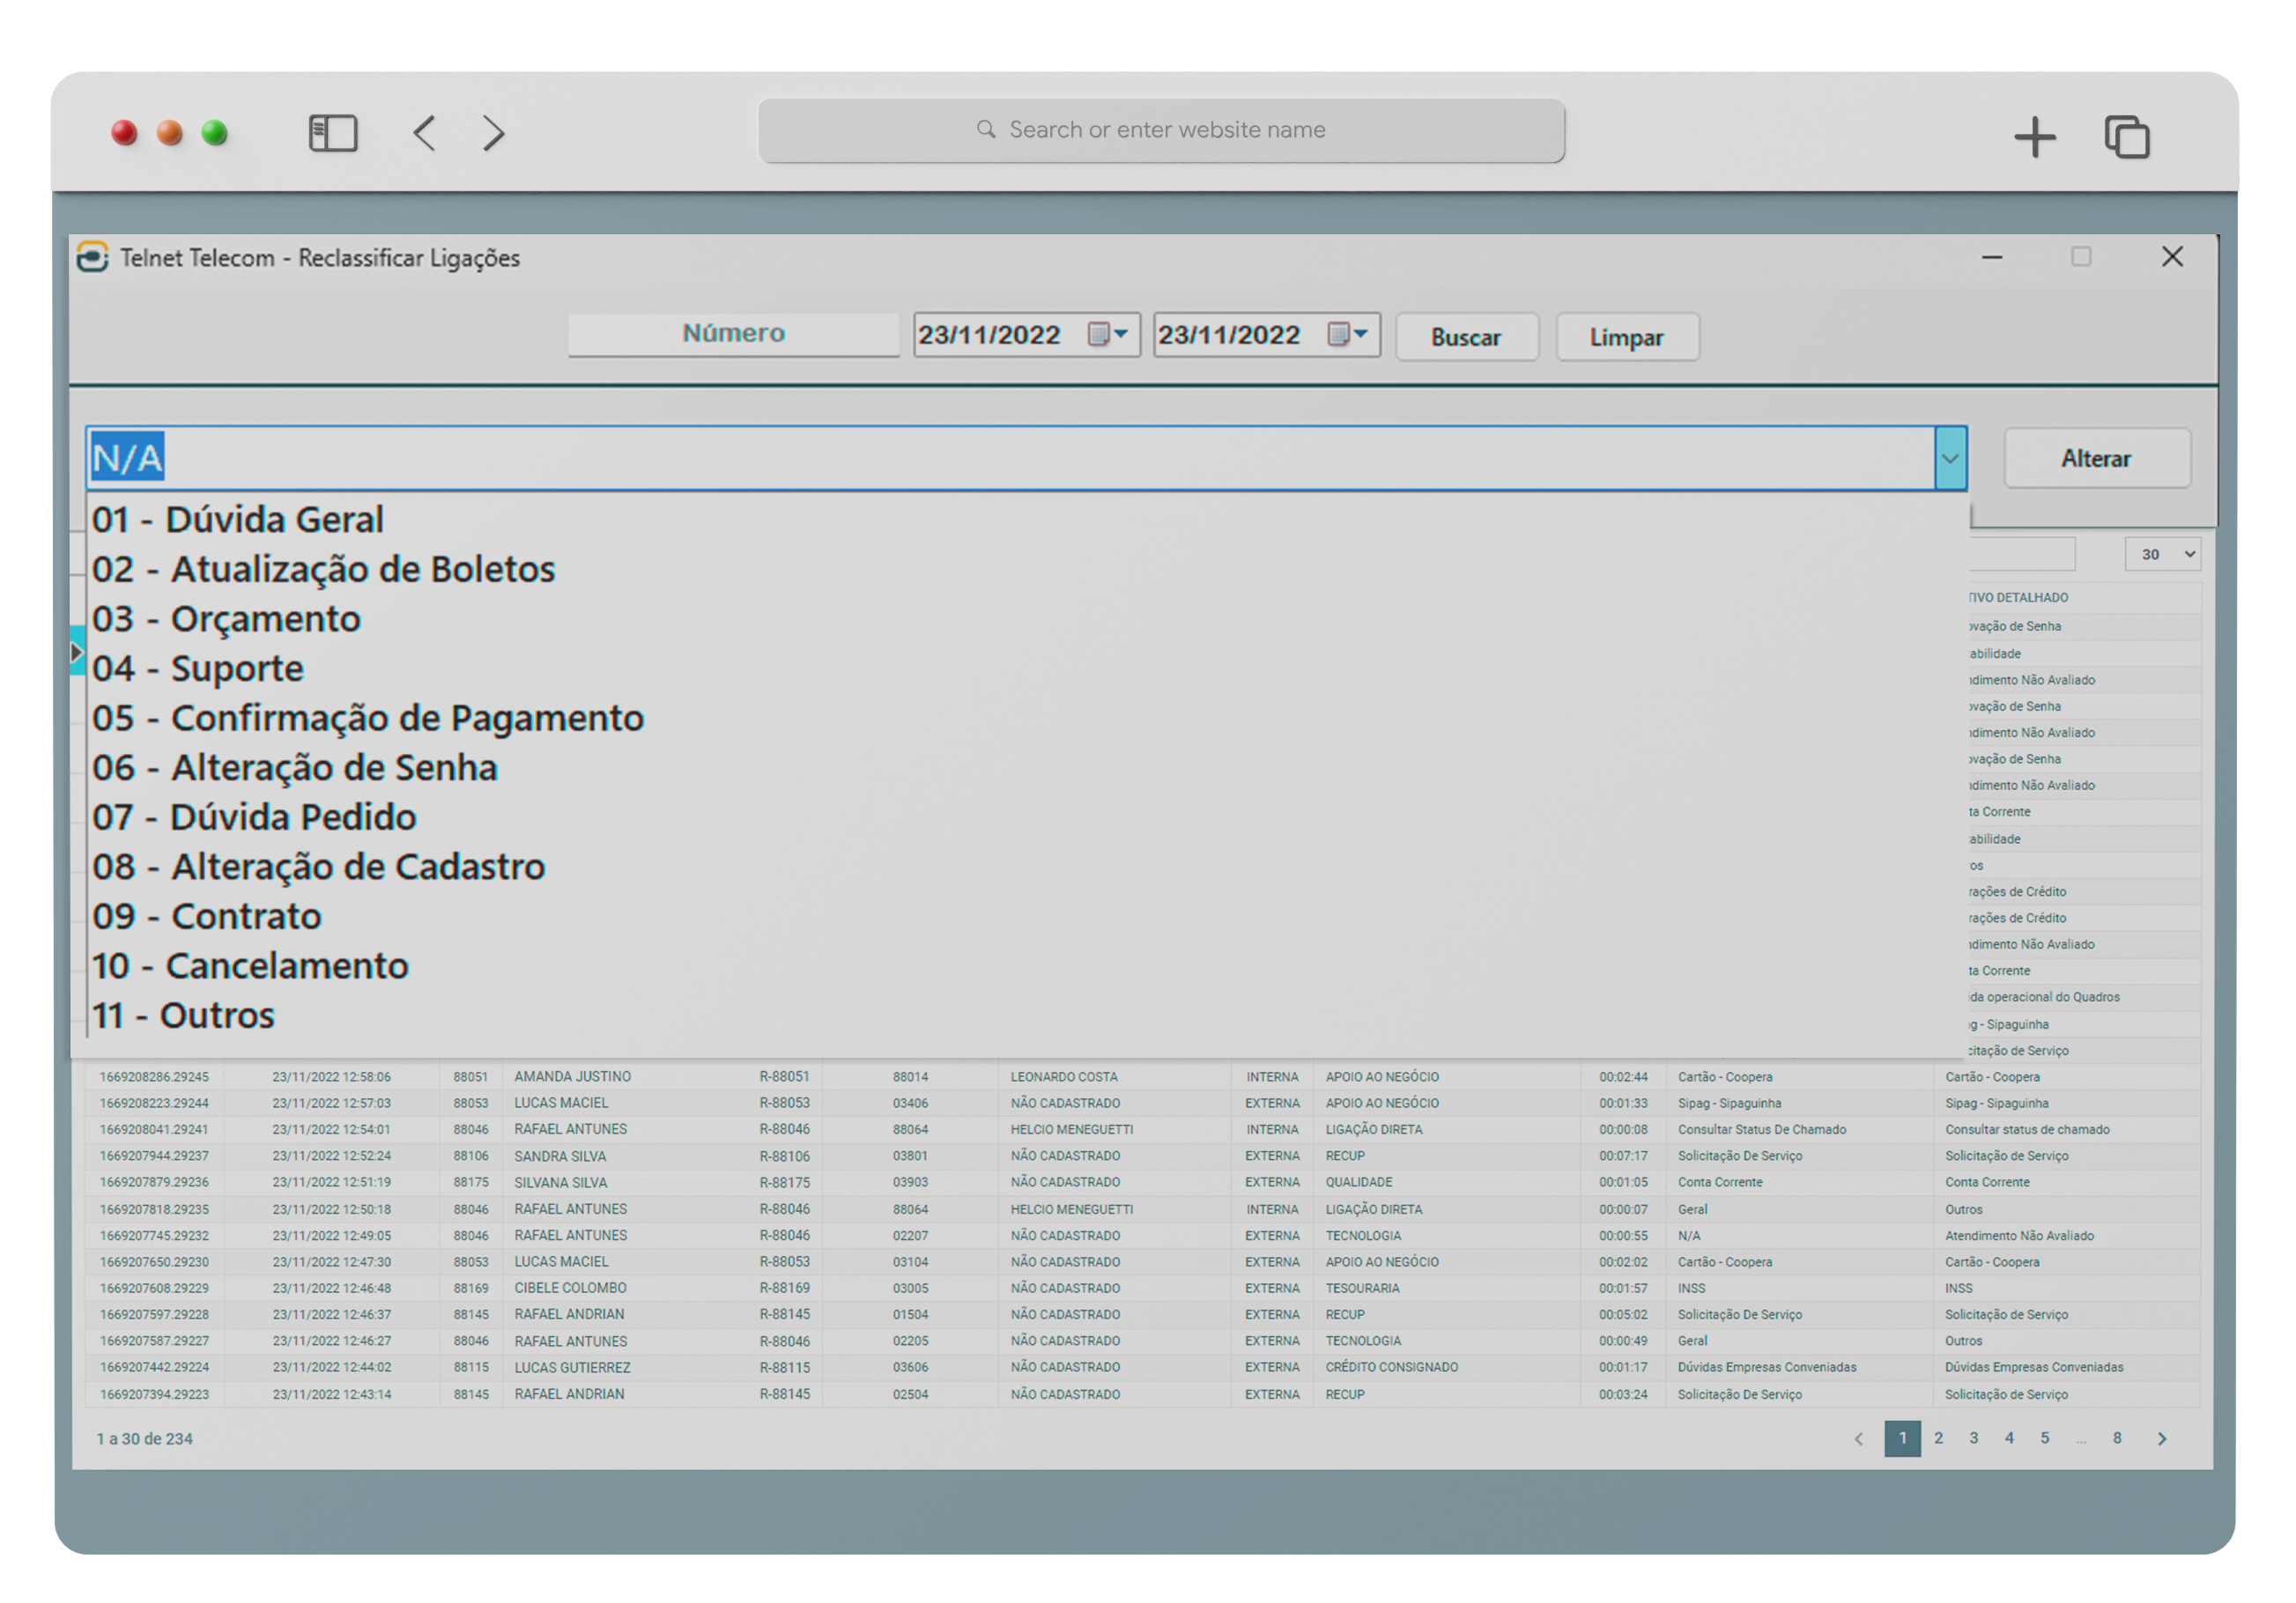The height and width of the screenshot is (1603, 2296).
Task: Jump to page 8 of results
Action: pos(2117,1438)
